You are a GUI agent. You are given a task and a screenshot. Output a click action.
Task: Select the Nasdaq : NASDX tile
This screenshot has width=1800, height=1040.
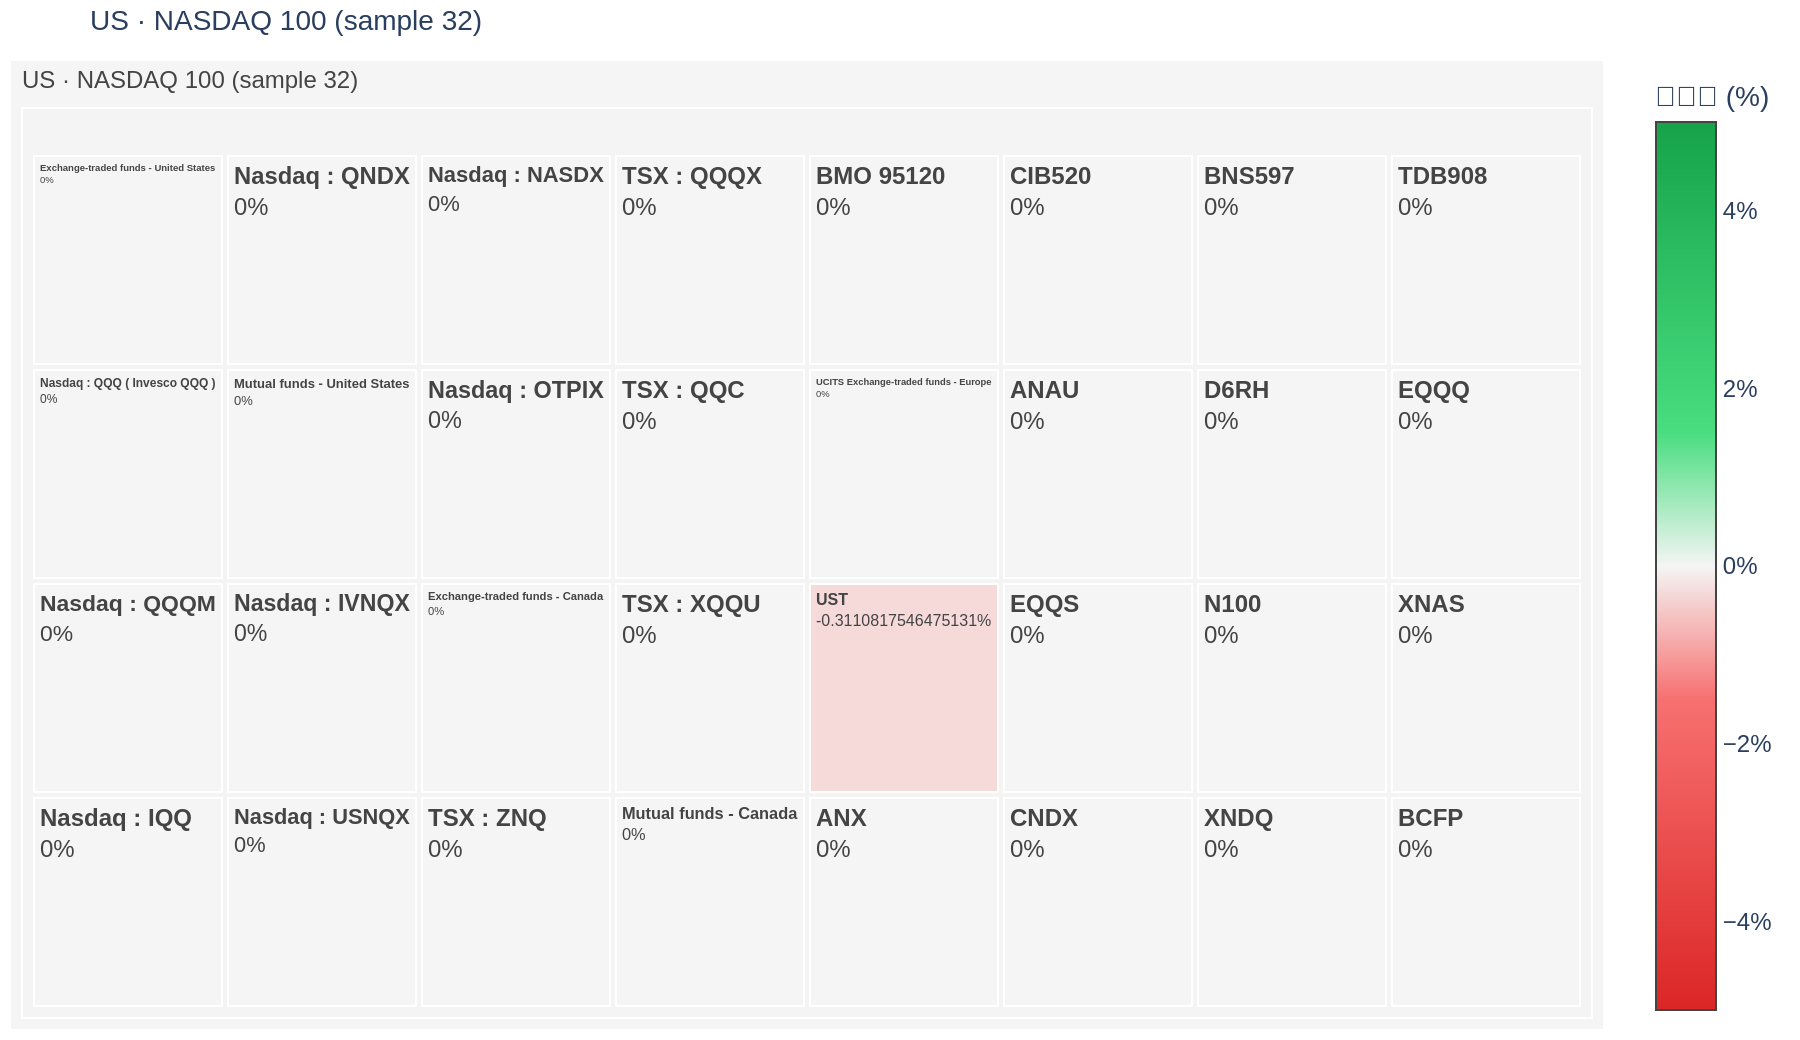click(x=516, y=260)
